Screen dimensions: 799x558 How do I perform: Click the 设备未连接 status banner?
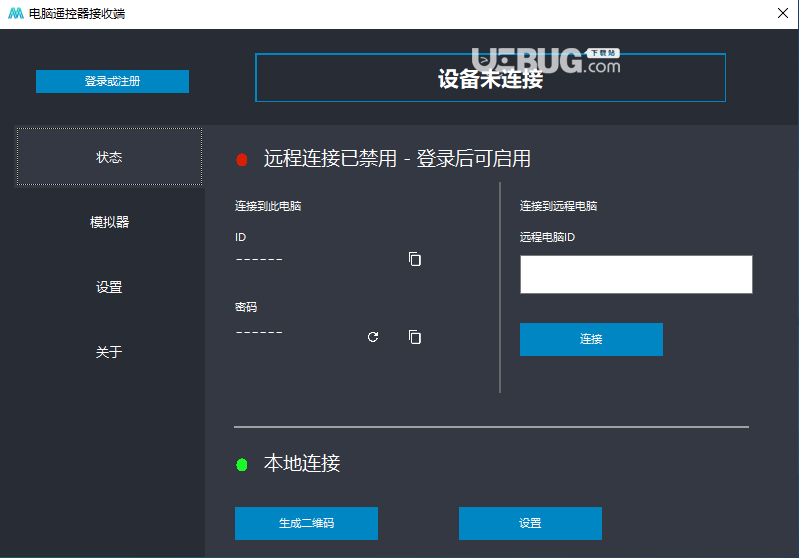click(x=490, y=78)
